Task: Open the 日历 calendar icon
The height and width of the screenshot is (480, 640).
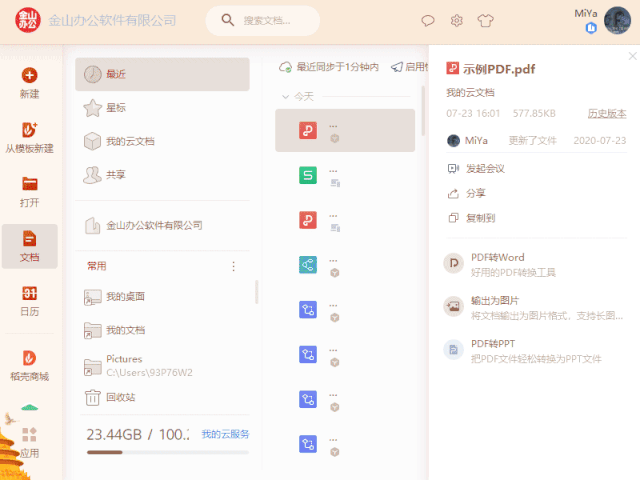Action: 29,293
